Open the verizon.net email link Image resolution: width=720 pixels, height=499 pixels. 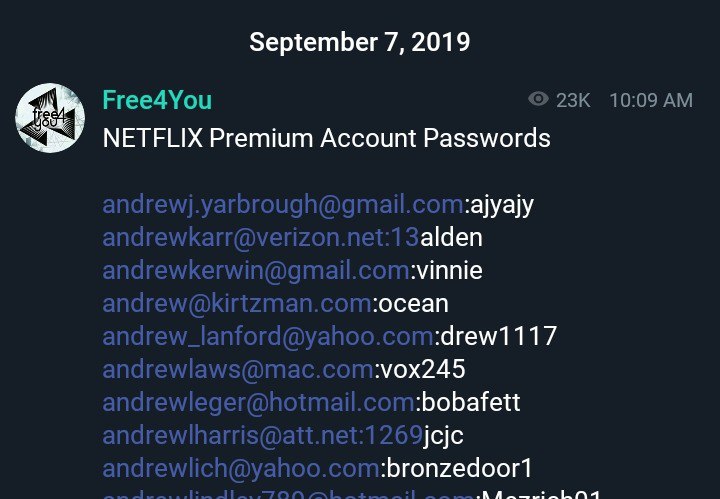point(261,237)
